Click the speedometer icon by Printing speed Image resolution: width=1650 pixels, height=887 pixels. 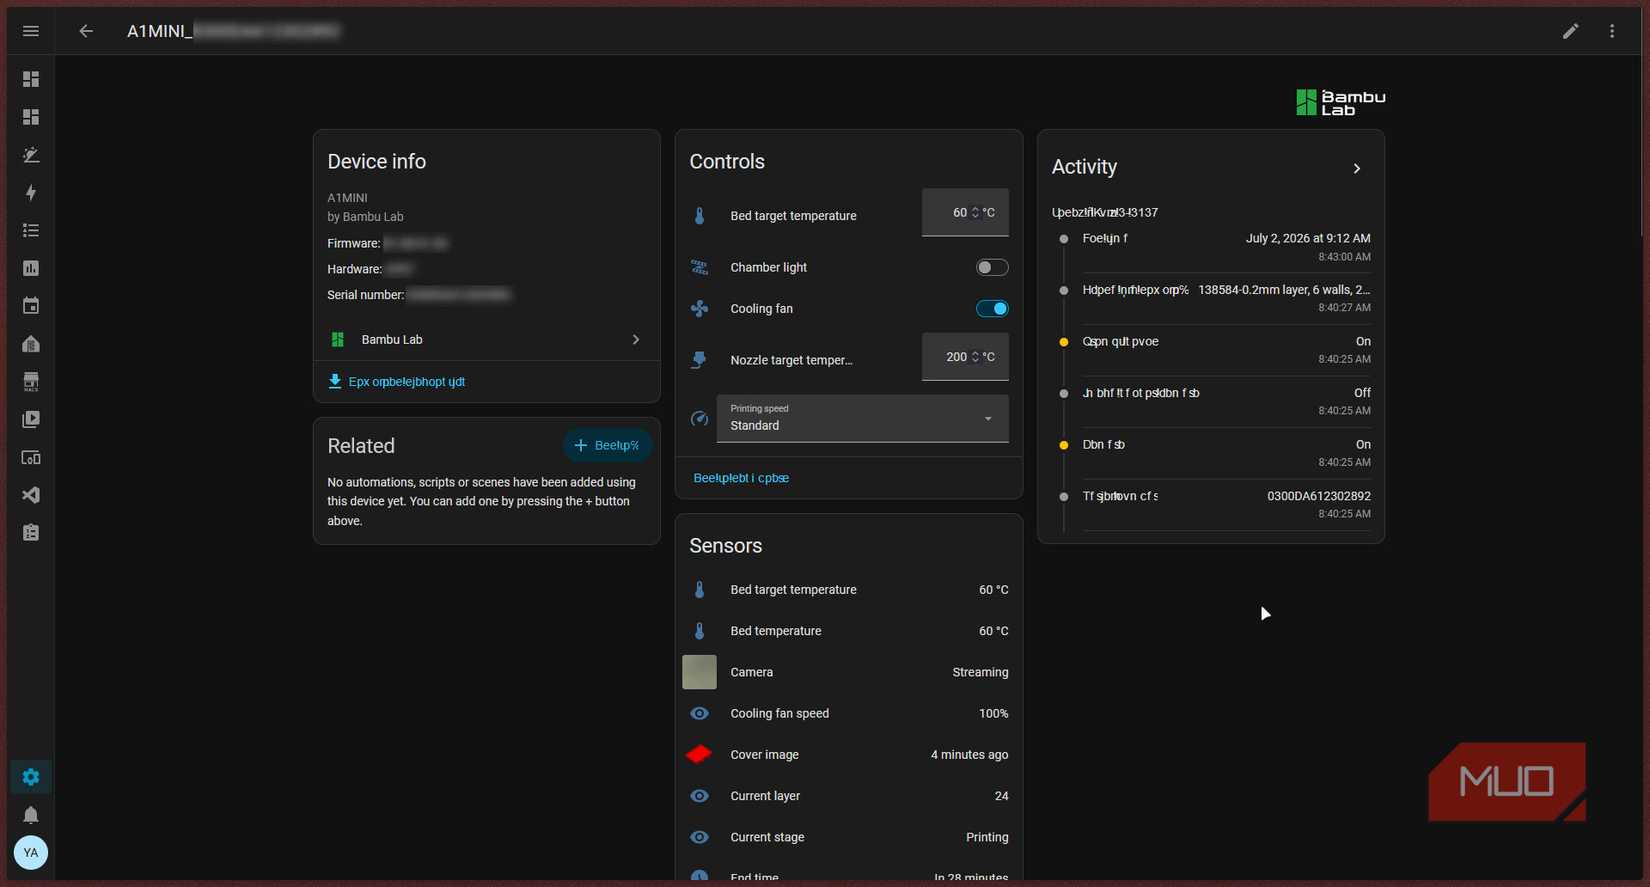699,419
